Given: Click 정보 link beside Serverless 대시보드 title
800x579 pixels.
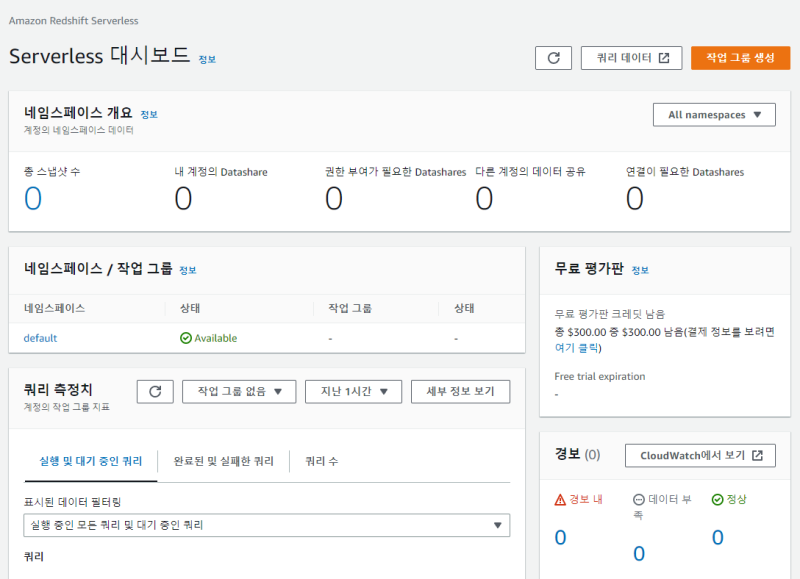Looking at the screenshot, I should (x=207, y=59).
